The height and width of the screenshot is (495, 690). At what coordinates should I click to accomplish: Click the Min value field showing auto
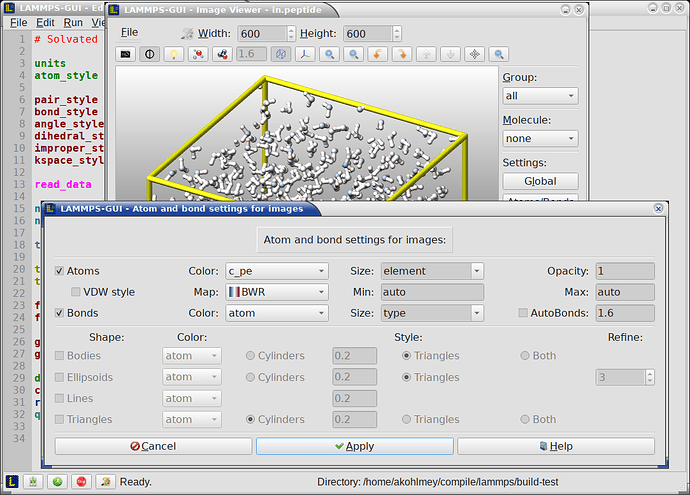click(x=432, y=292)
